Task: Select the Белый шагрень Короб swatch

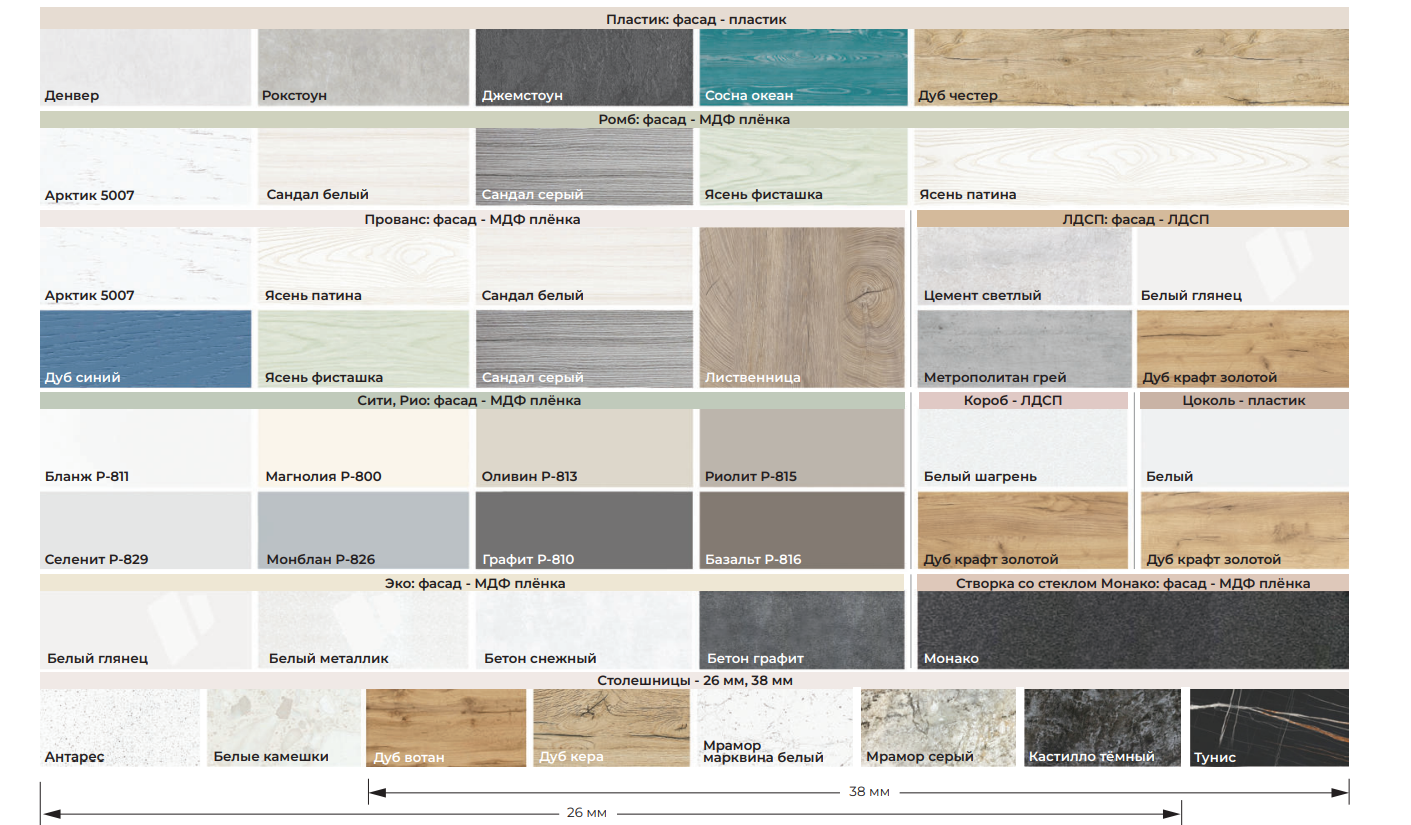Action: (1023, 448)
